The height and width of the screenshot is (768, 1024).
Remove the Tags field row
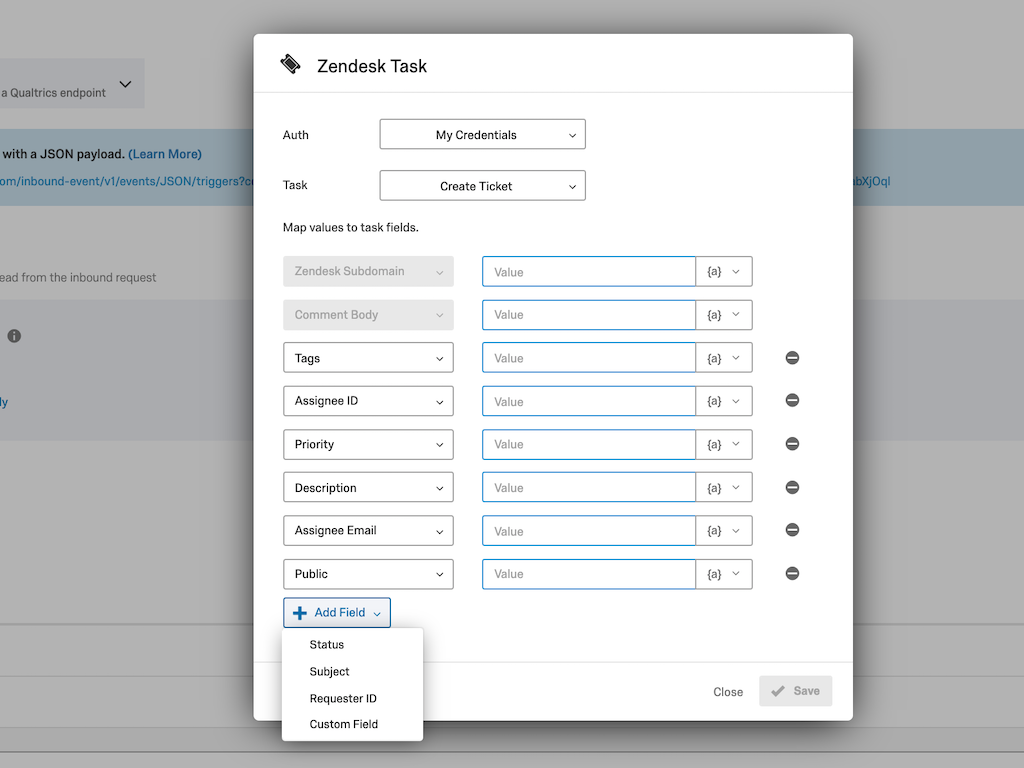(x=792, y=358)
